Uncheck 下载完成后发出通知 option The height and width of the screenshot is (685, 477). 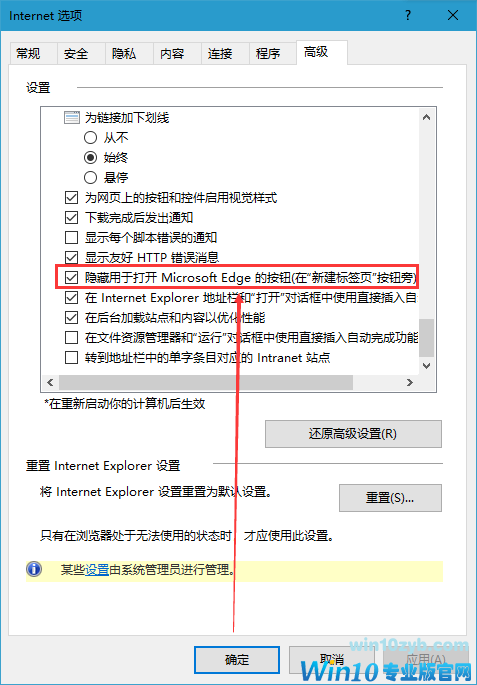[71, 218]
